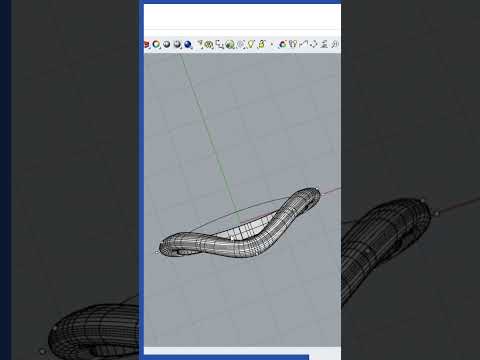Select the light gray shaded sphere icon
Image resolution: width=480 pixels, height=360 pixels.
tap(167, 44)
